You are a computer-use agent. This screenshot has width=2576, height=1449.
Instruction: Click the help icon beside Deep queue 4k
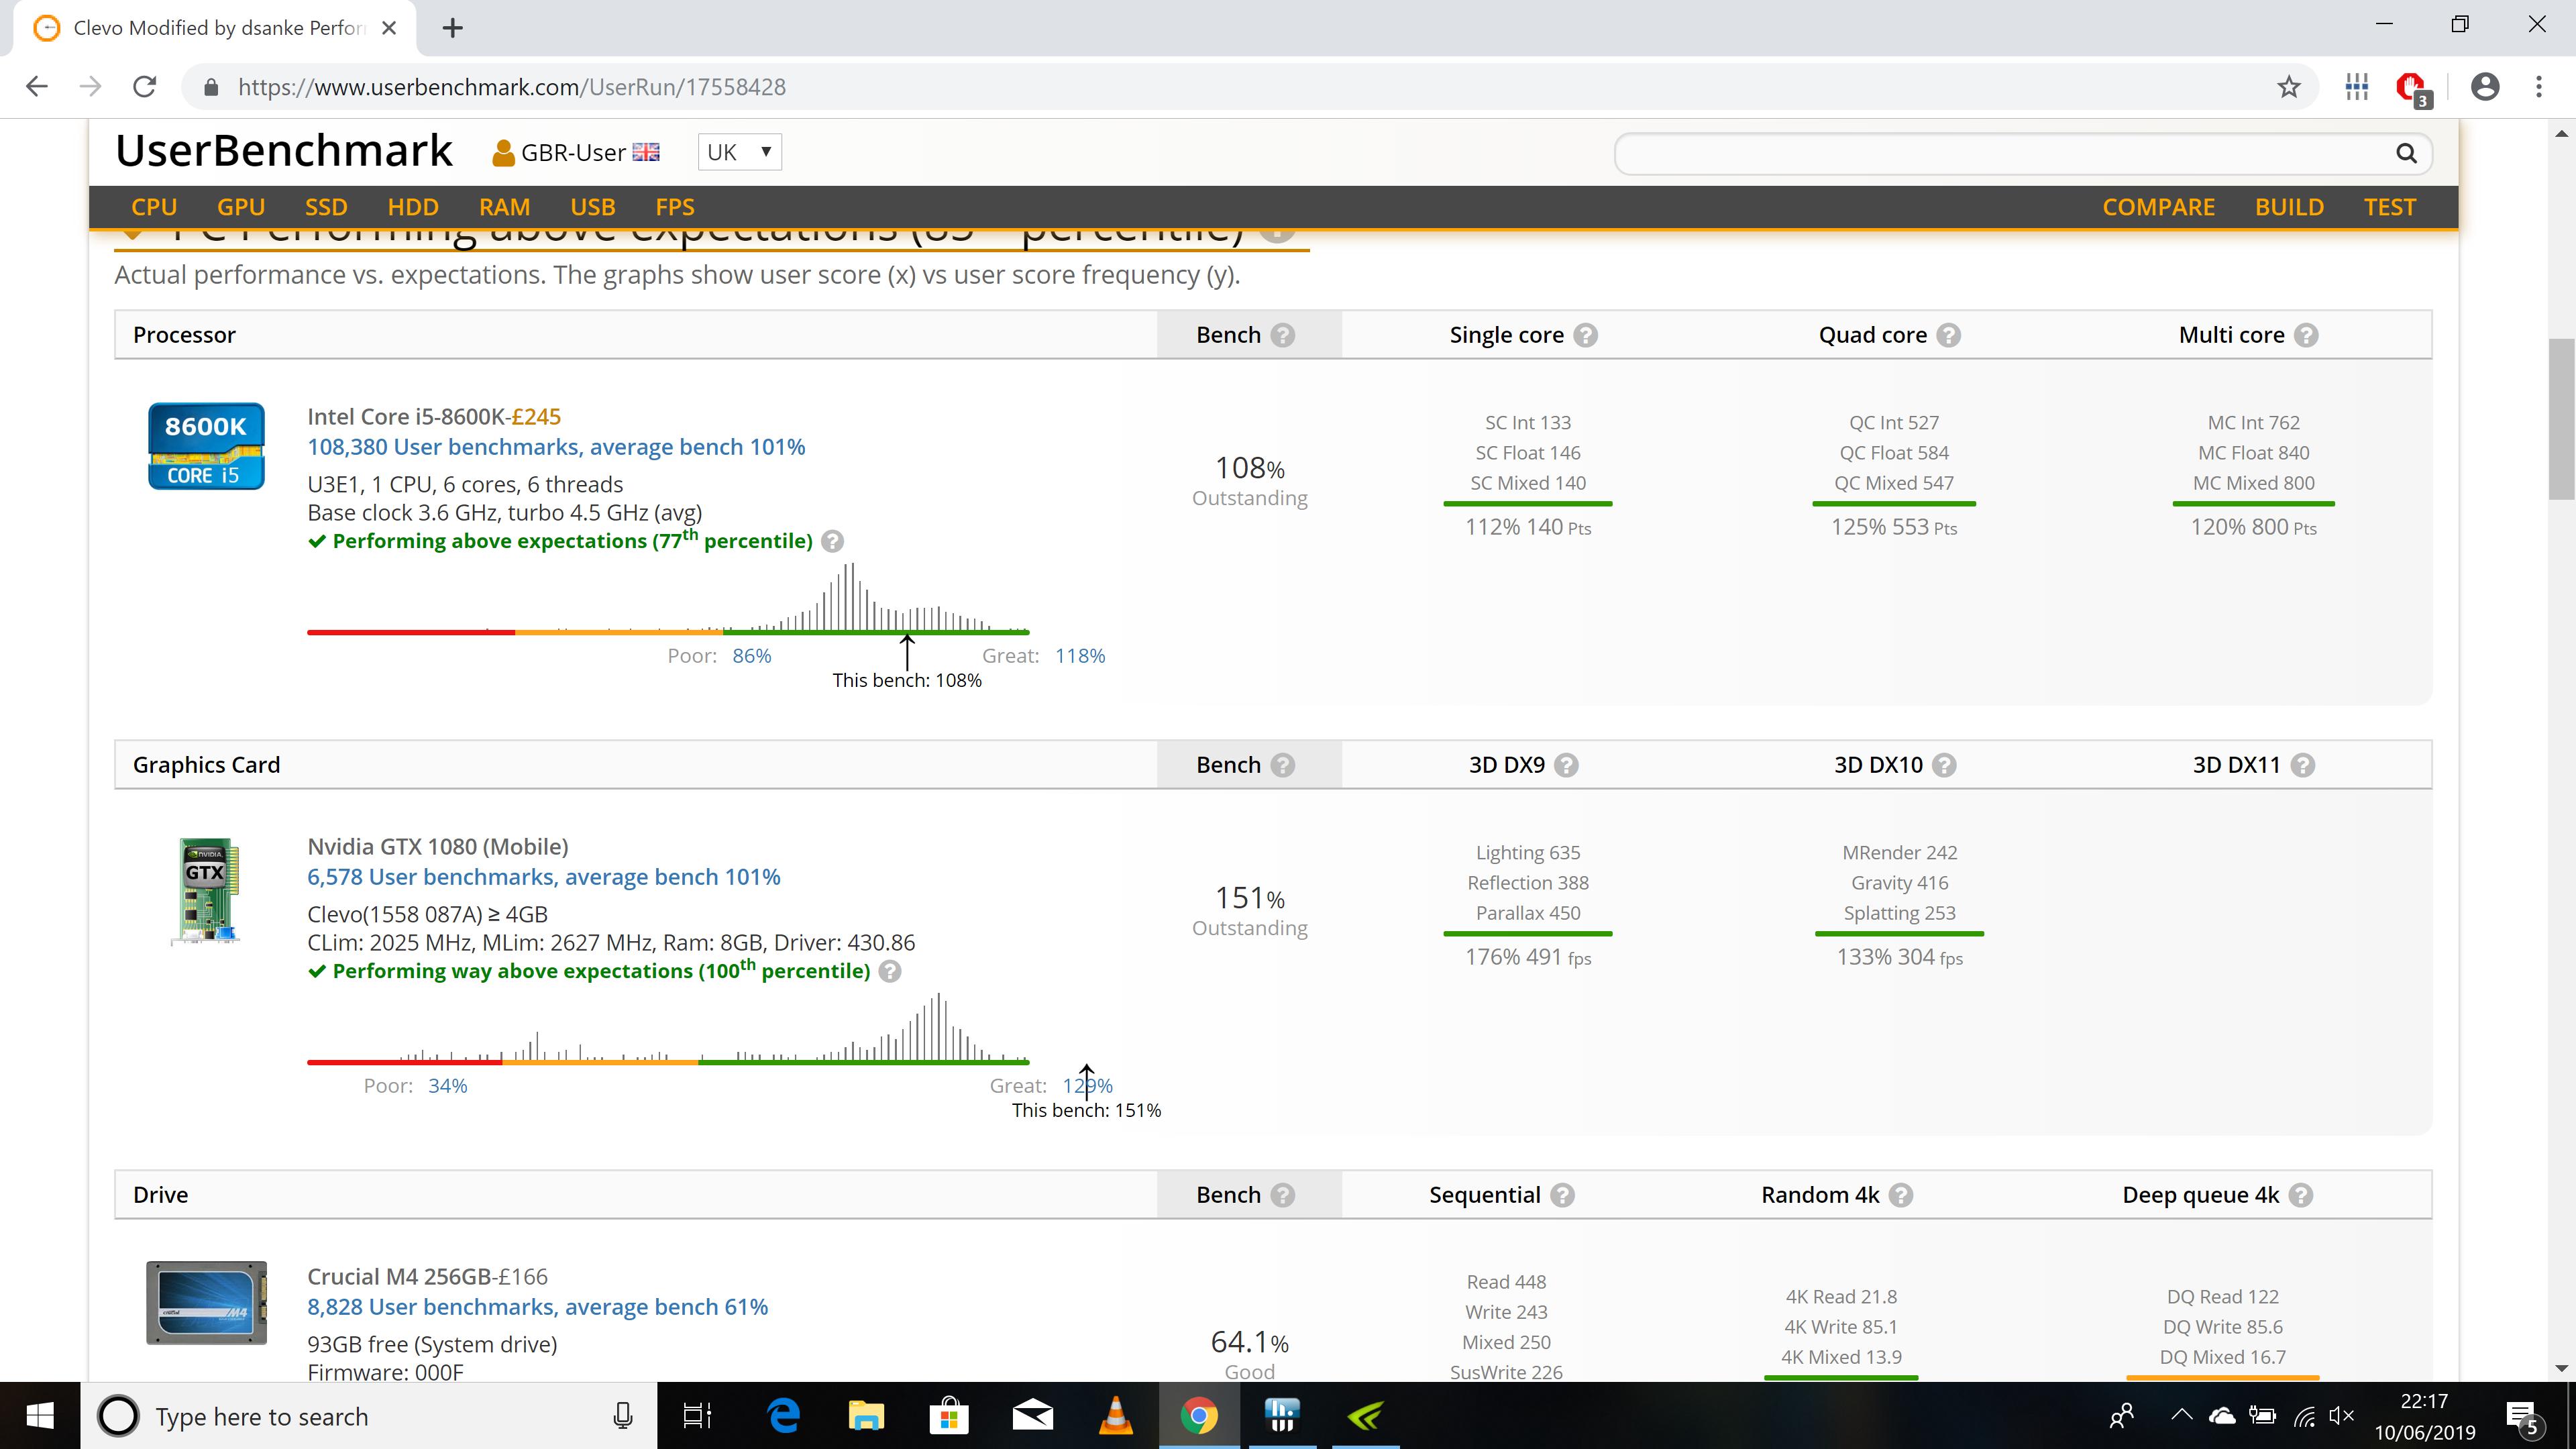coord(2301,1195)
